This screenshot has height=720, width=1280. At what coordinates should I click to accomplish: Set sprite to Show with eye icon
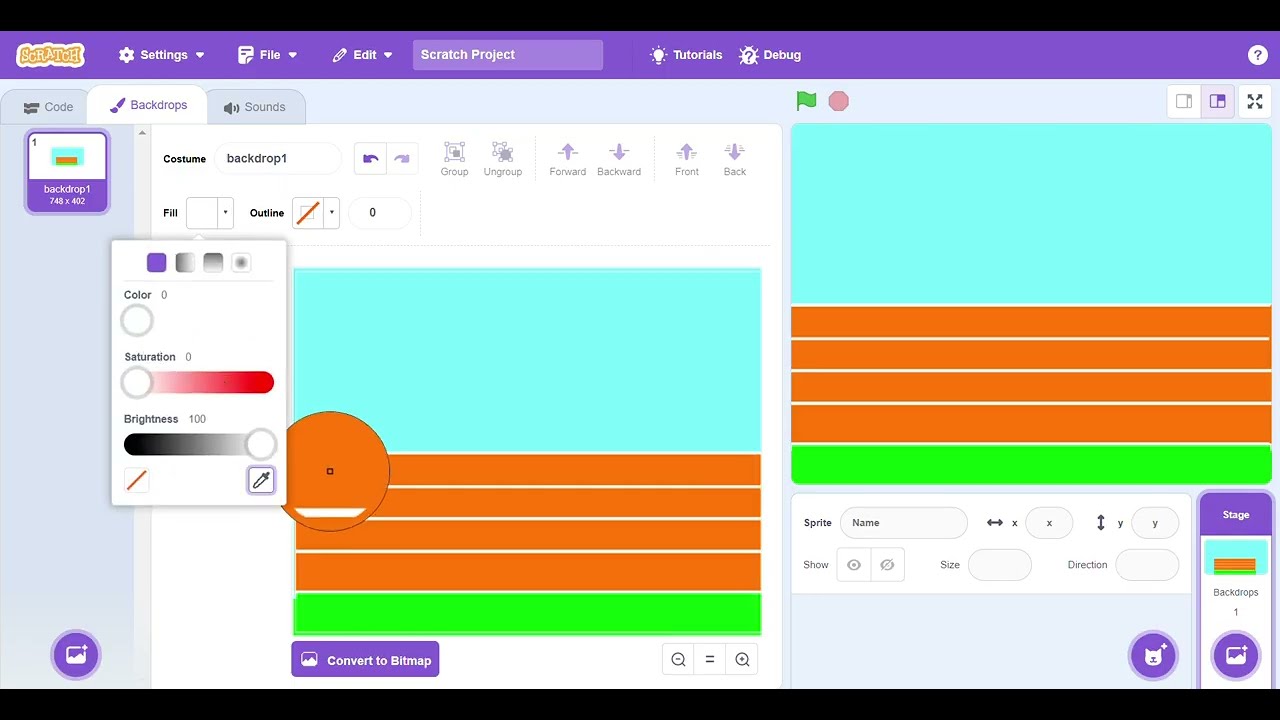(854, 565)
